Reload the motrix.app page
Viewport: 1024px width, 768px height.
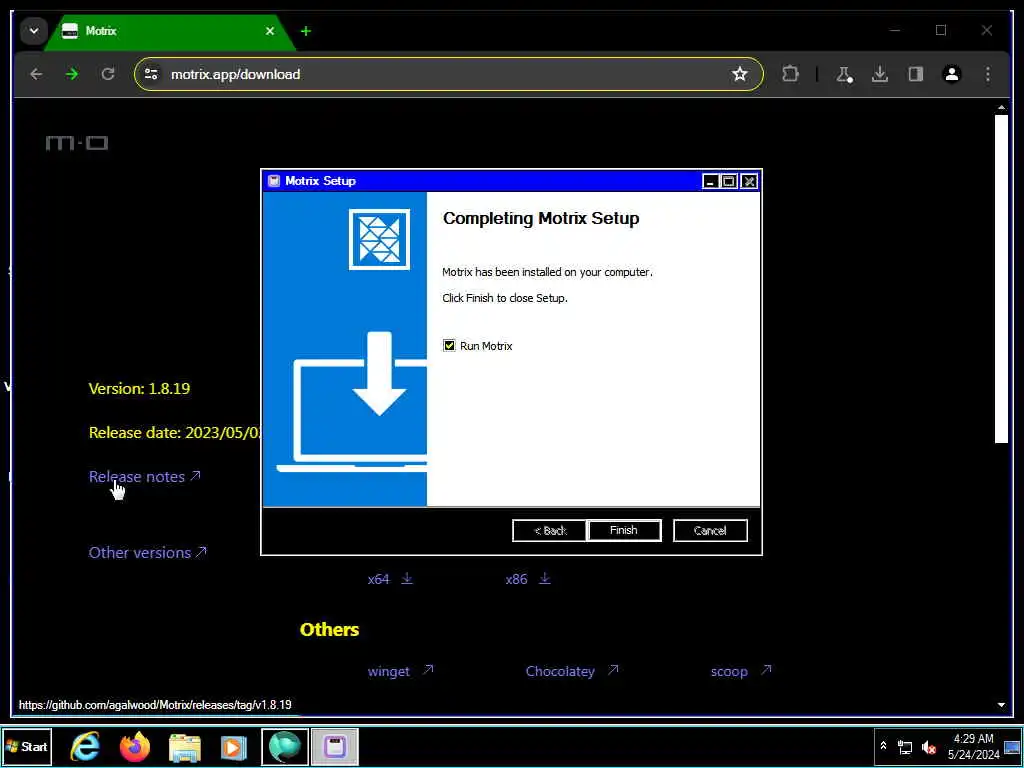click(x=108, y=74)
